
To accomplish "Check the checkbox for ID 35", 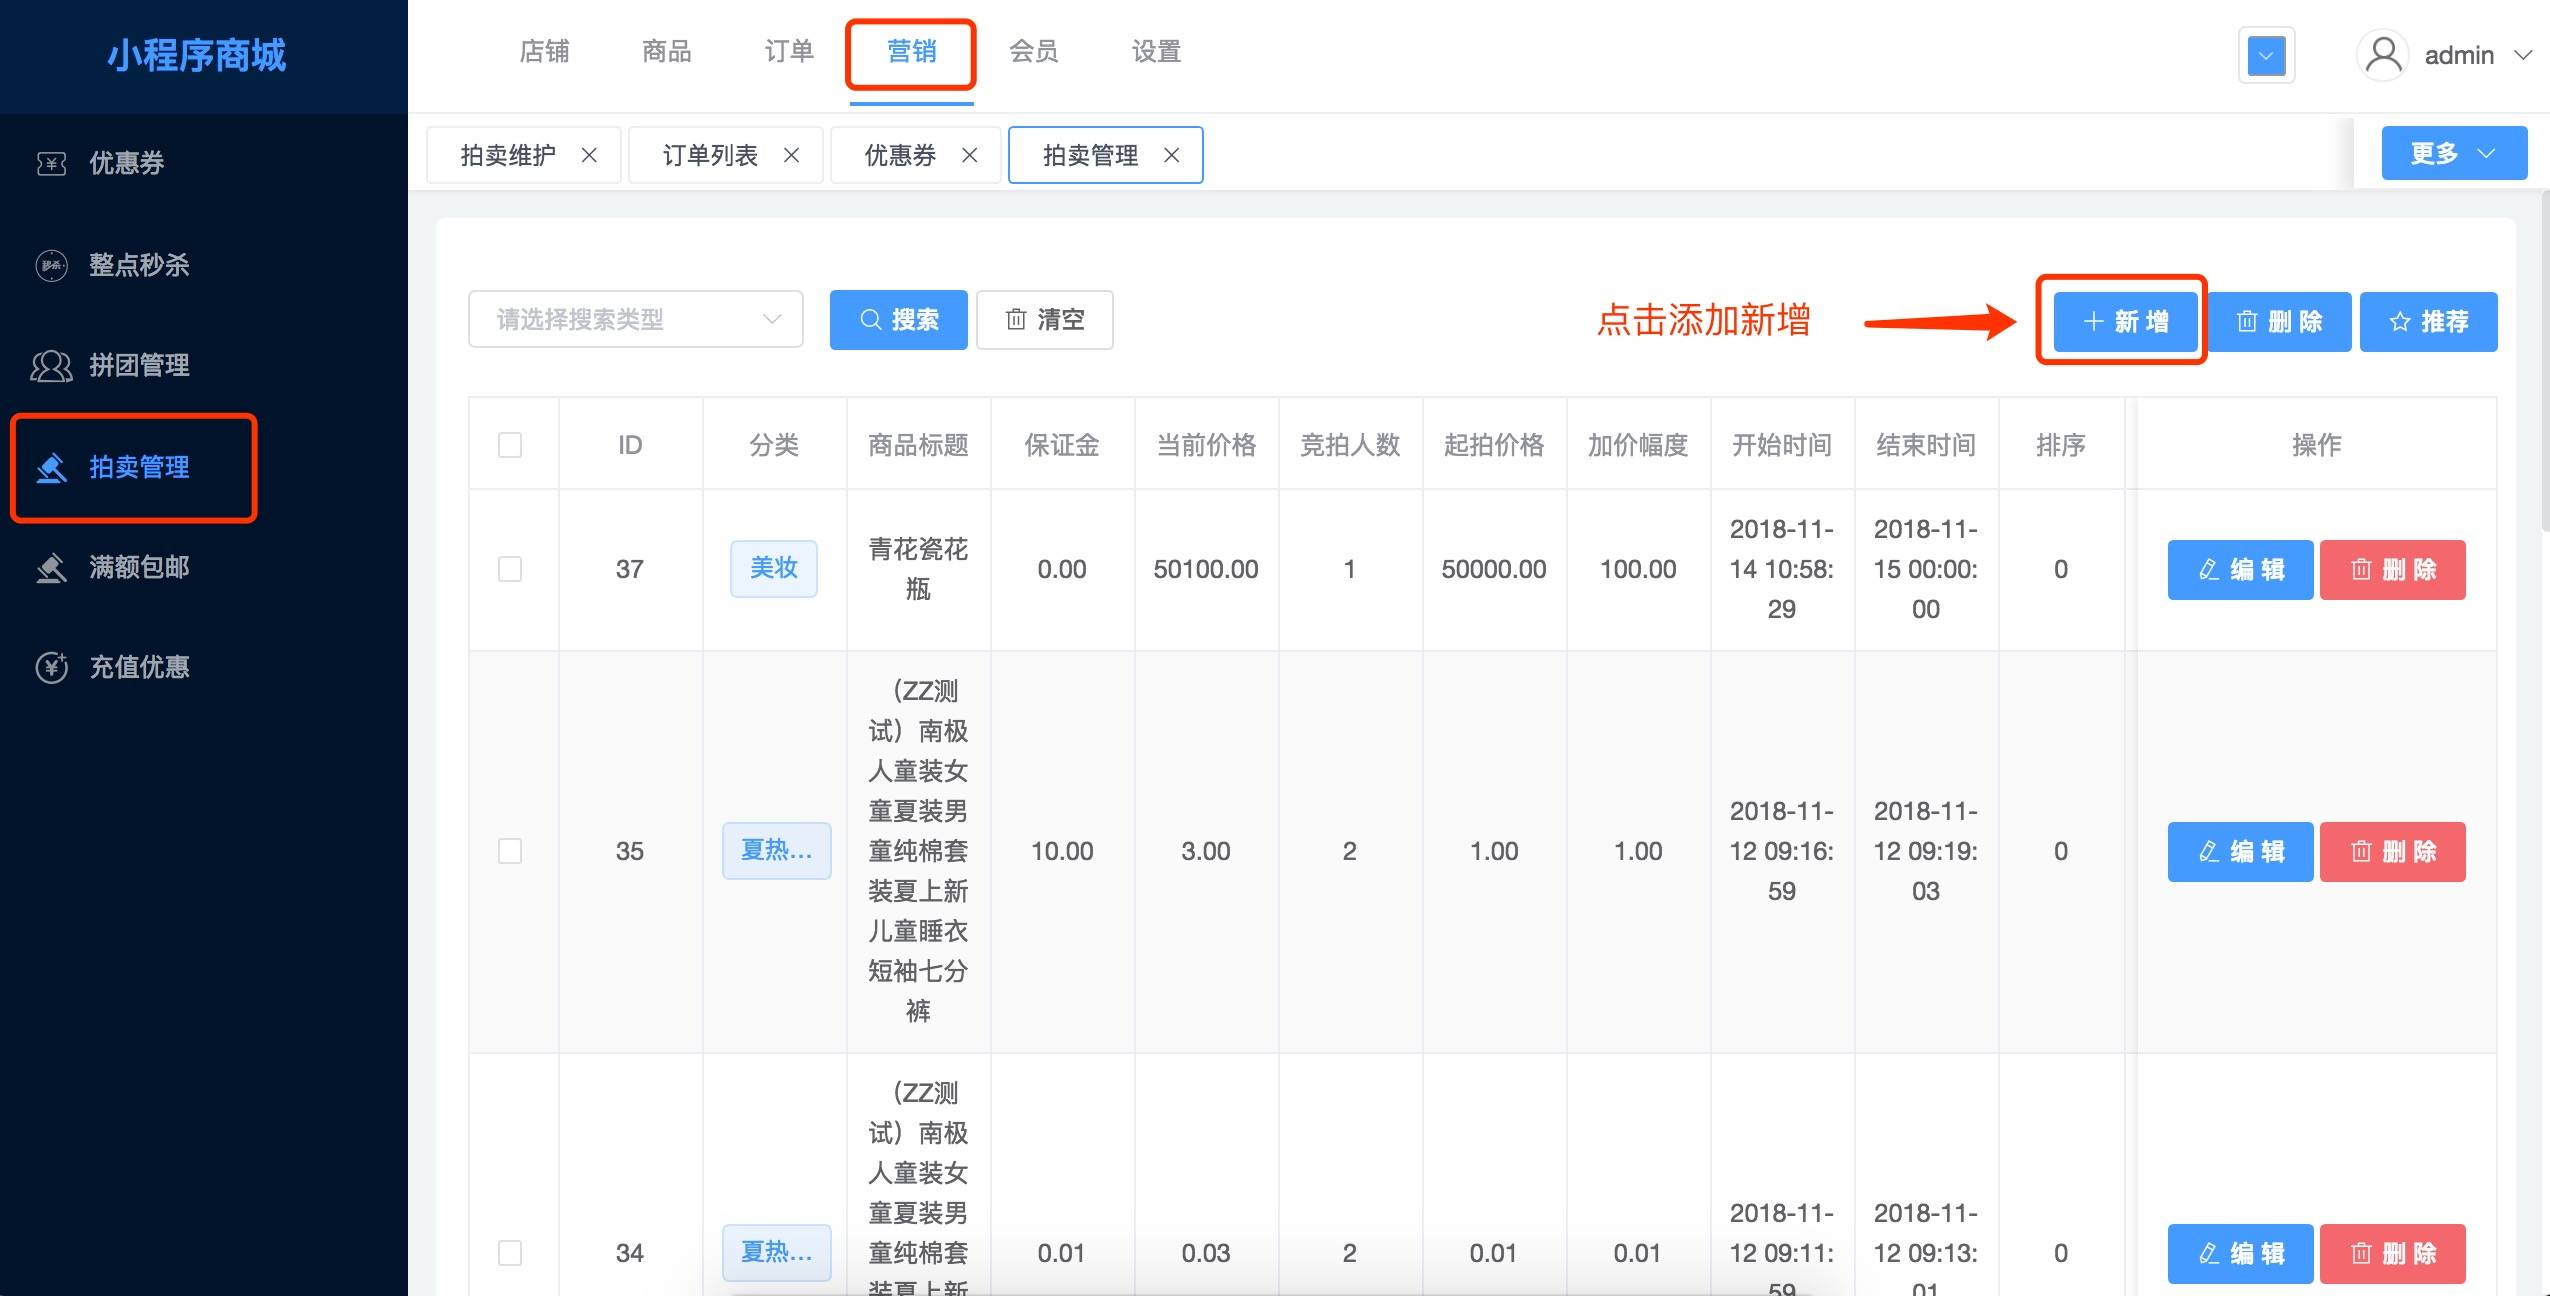I will coord(510,851).
